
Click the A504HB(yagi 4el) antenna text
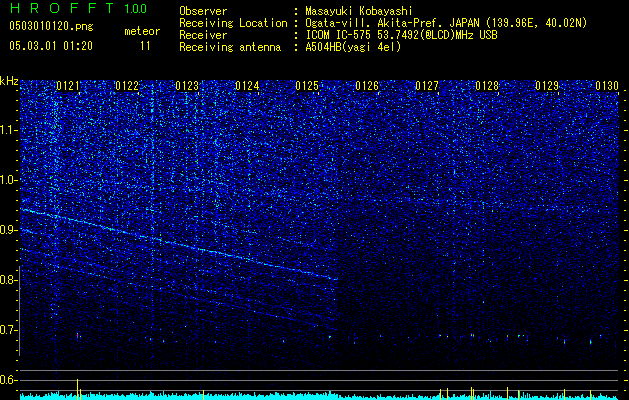(x=353, y=47)
